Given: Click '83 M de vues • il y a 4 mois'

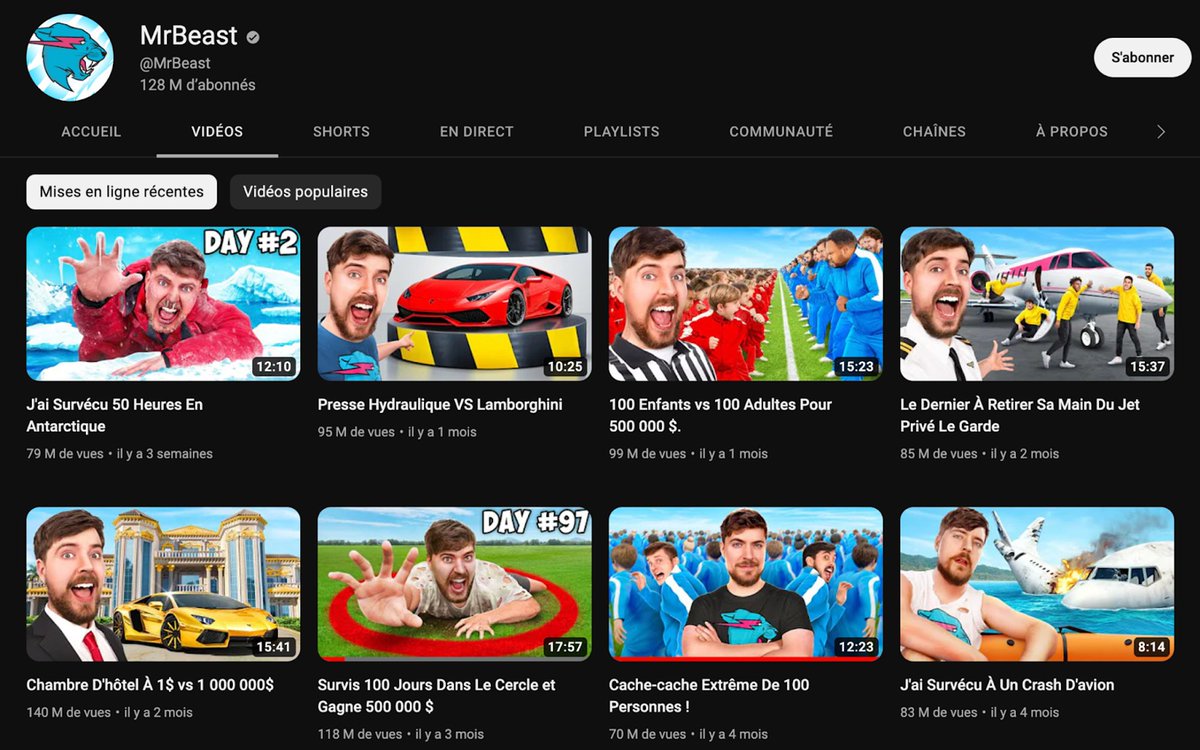Looking at the screenshot, I should 979,713.
